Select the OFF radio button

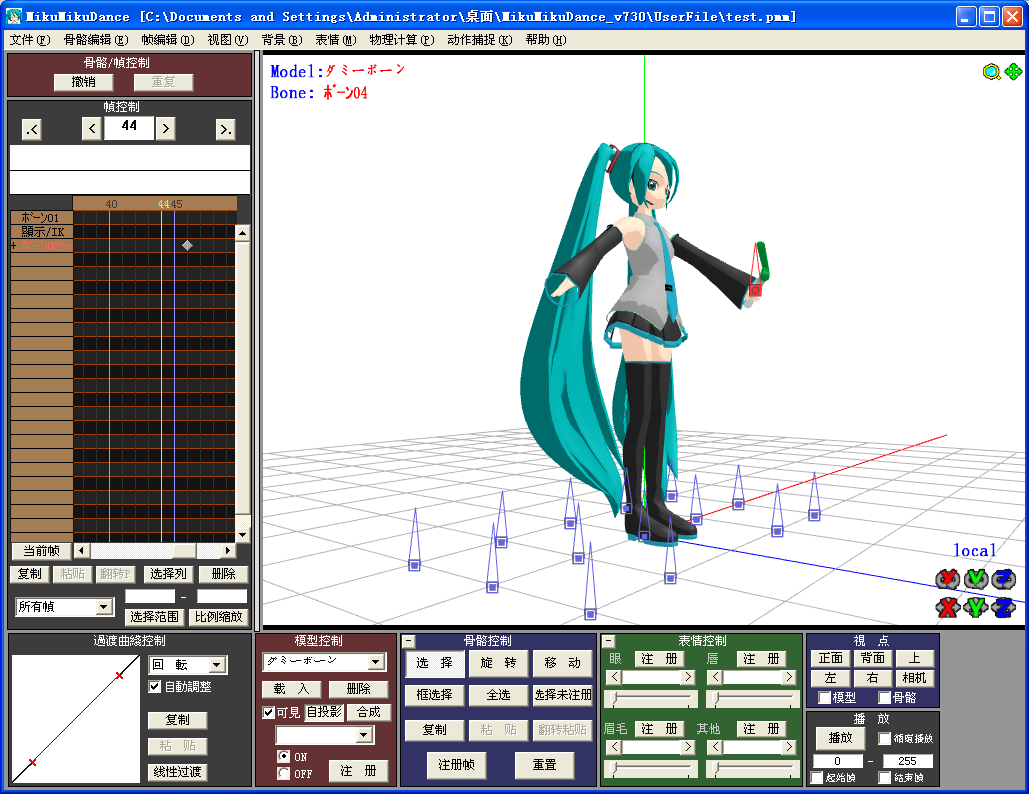tap(284, 773)
